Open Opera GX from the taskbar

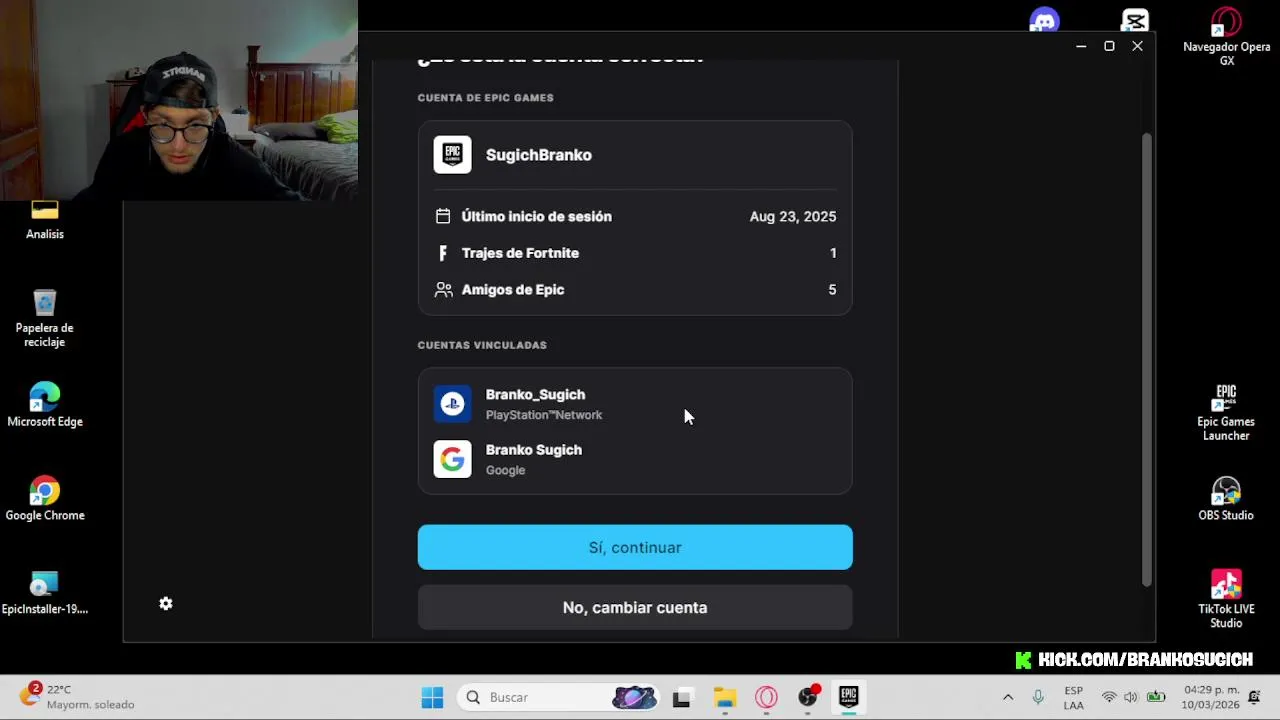pyautogui.click(x=766, y=697)
